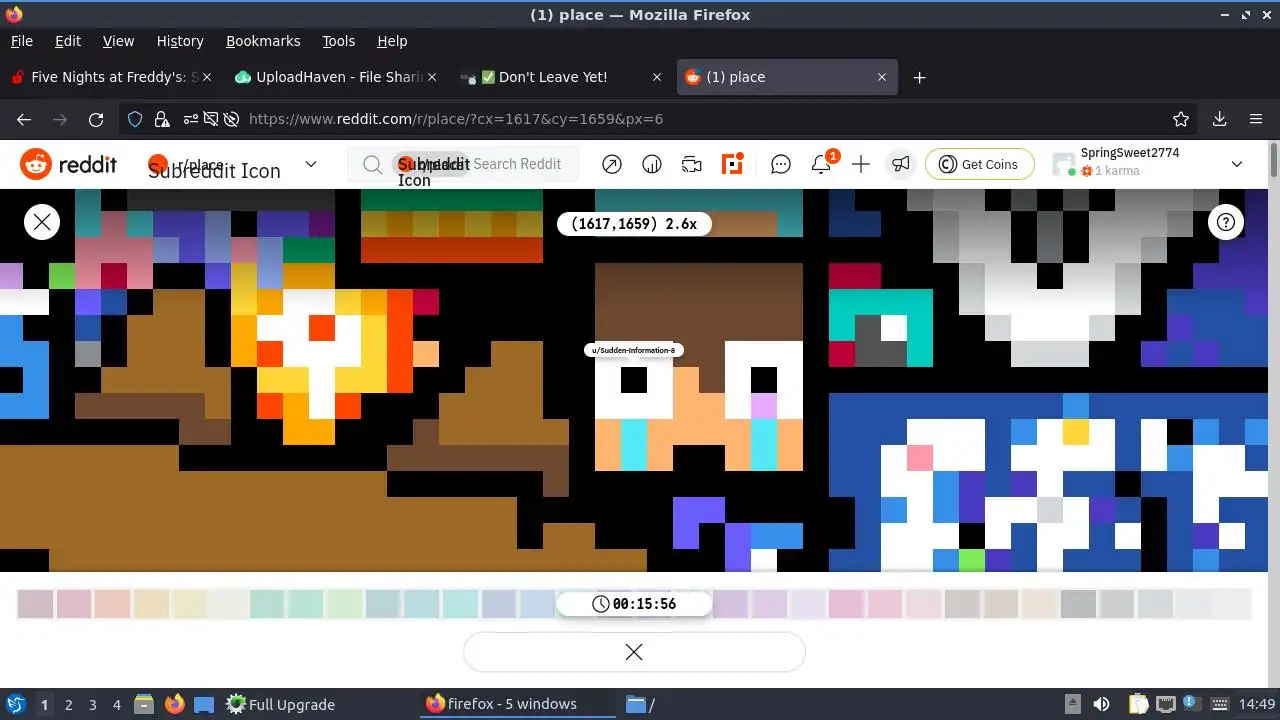The height and width of the screenshot is (720, 1280).
Task: Click the Reddit logo home link
Action: [69, 164]
